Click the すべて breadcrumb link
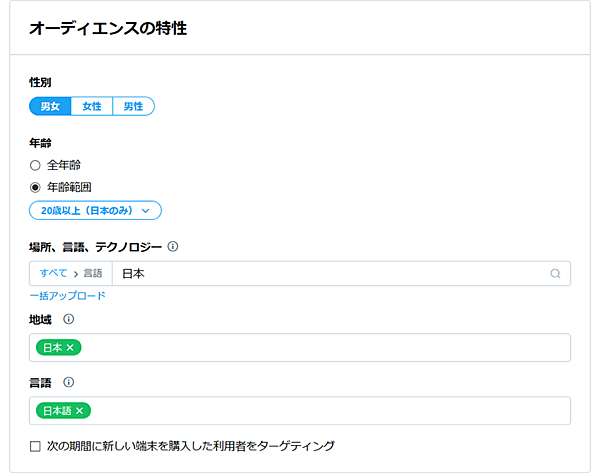600x473 pixels. [x=54, y=273]
